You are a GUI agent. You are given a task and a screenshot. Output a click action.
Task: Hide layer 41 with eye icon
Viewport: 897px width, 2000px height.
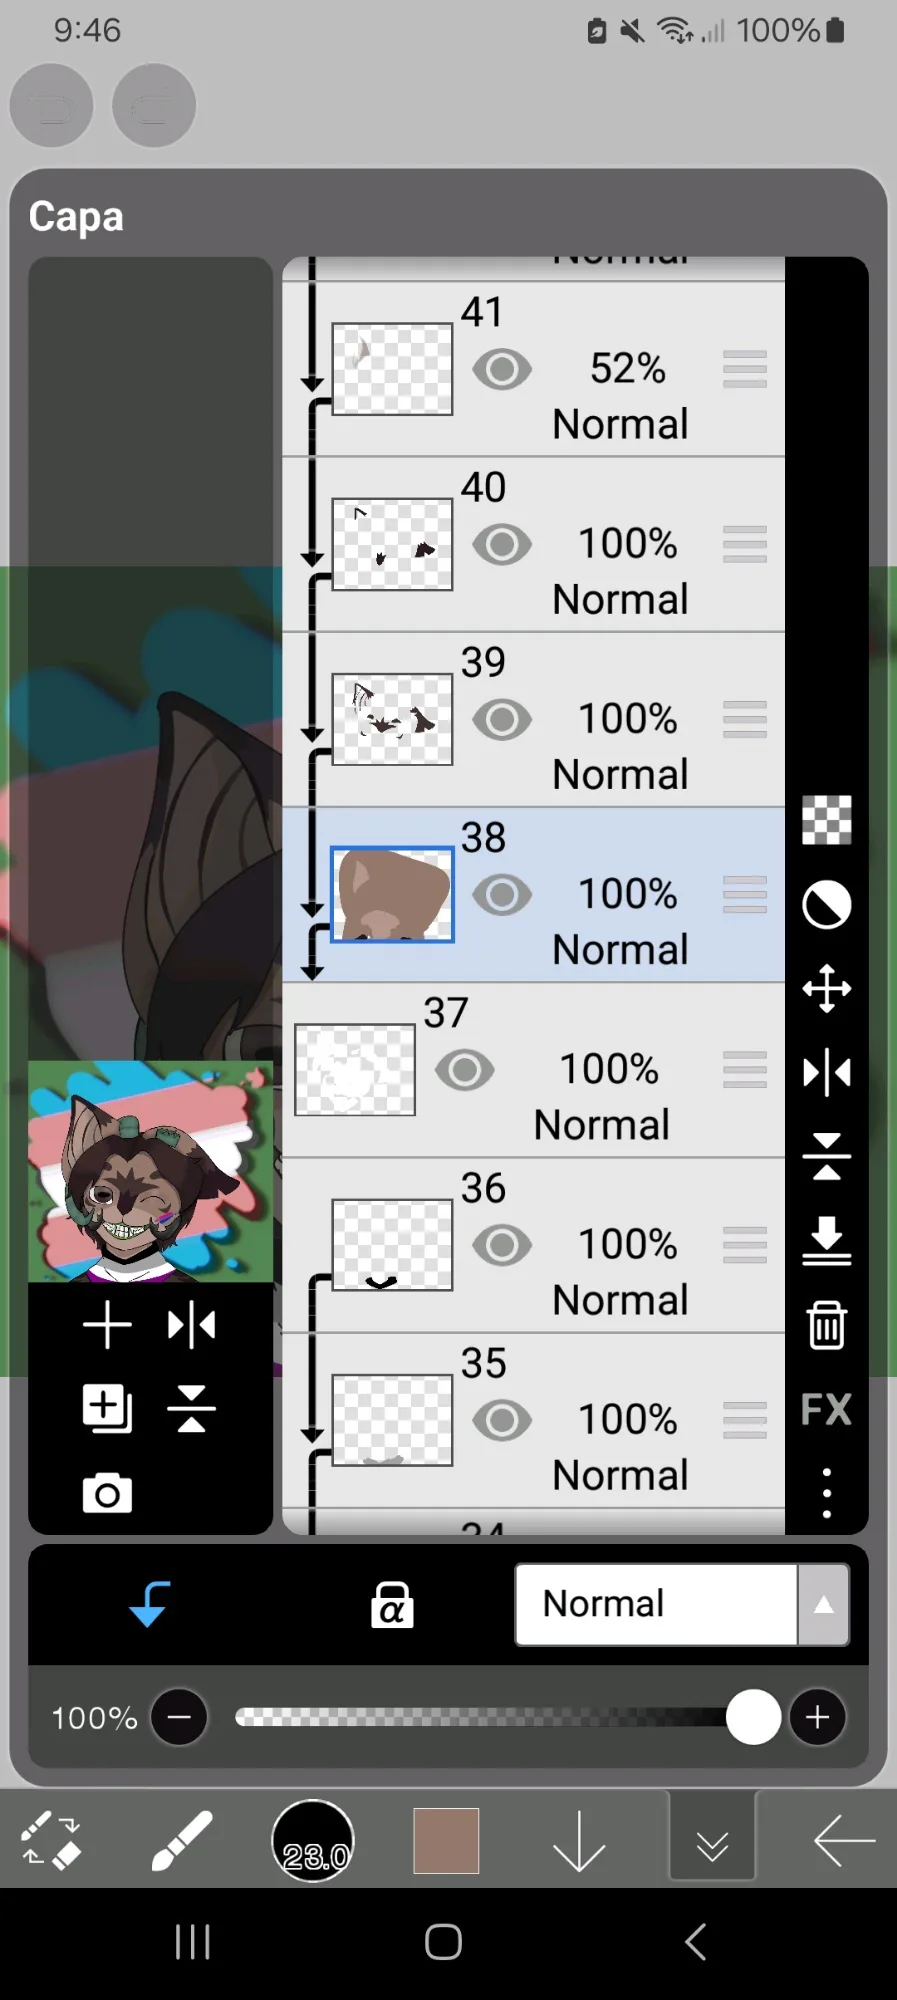click(x=502, y=369)
